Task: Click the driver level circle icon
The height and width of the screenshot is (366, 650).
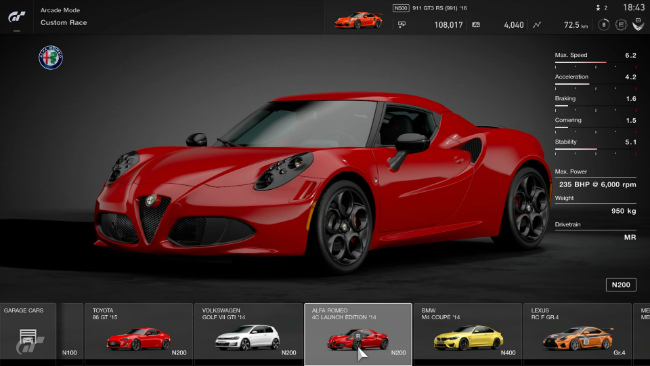Action: coord(604,25)
